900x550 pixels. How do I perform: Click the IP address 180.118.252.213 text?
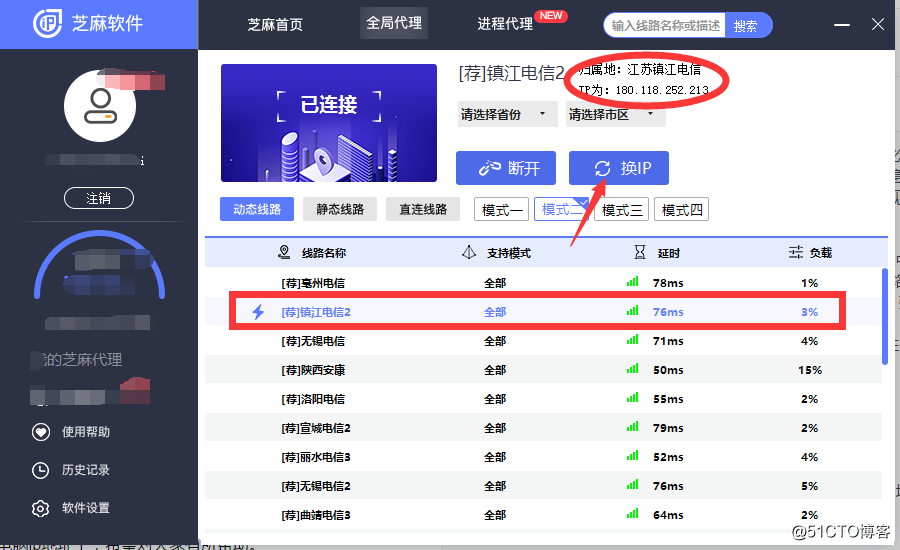click(x=662, y=90)
